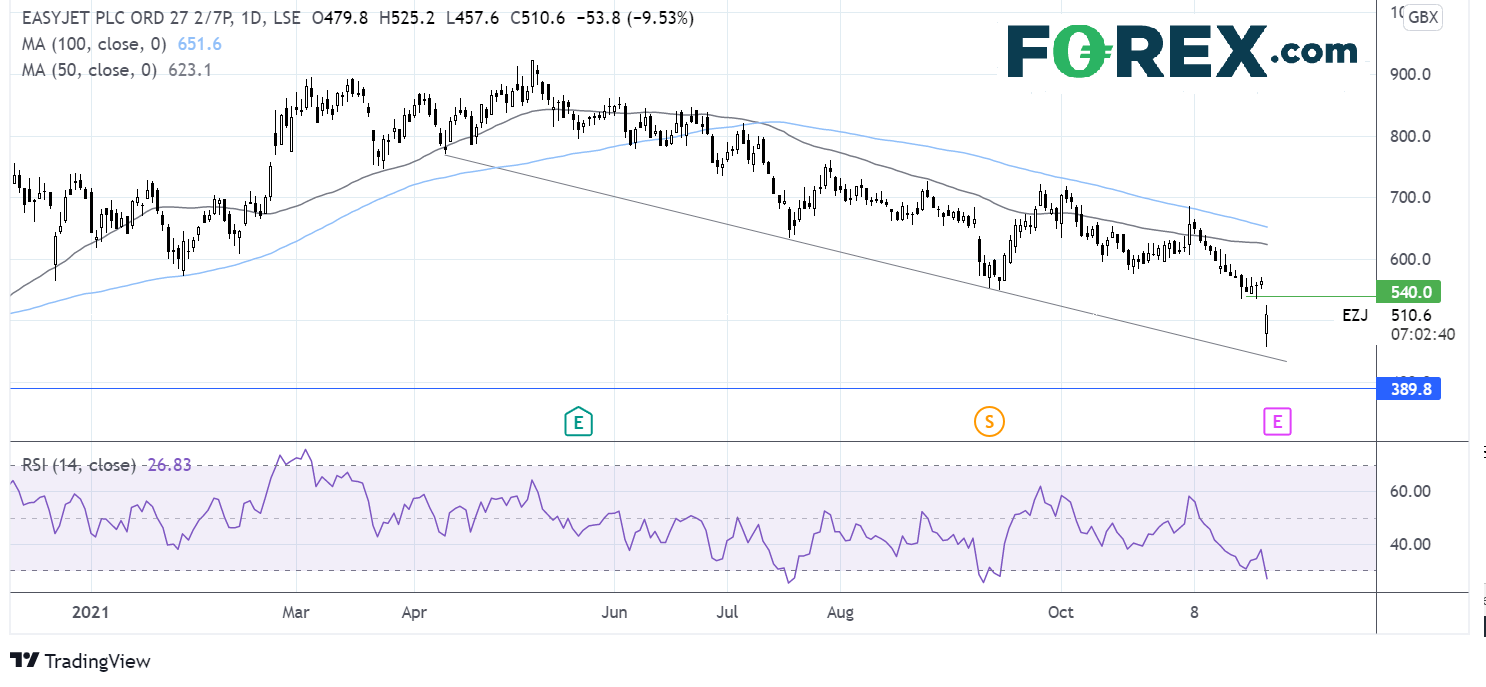The width and height of the screenshot is (1486, 687).
Task: Toggle the RSI 14 indicator legend
Action: click(80, 465)
